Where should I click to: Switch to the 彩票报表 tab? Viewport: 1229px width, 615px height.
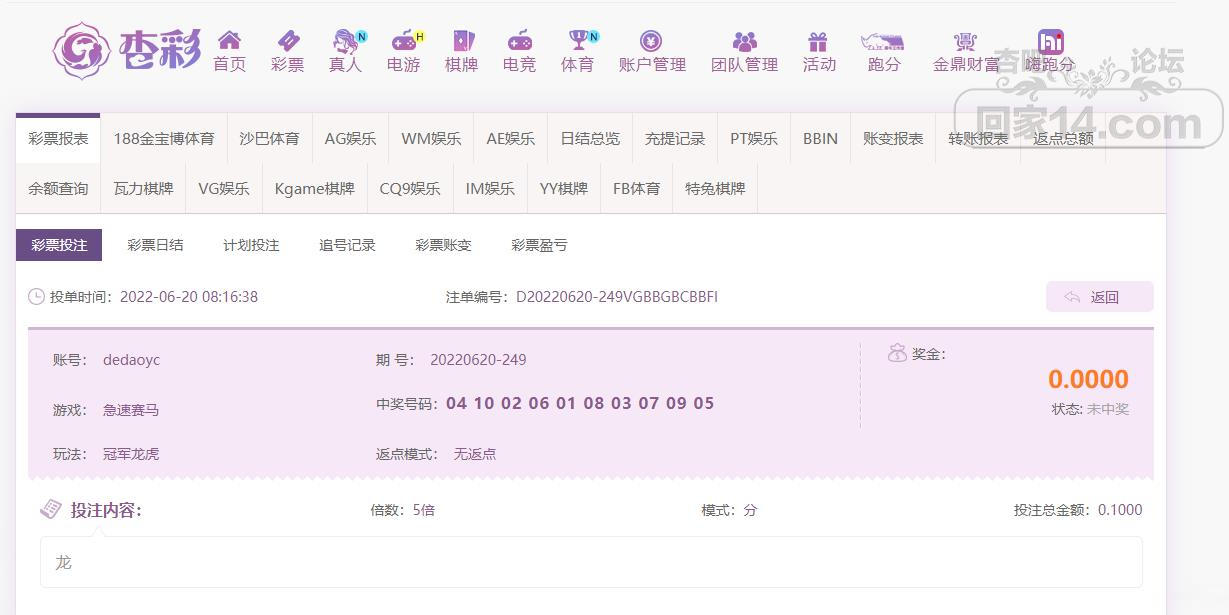point(58,139)
